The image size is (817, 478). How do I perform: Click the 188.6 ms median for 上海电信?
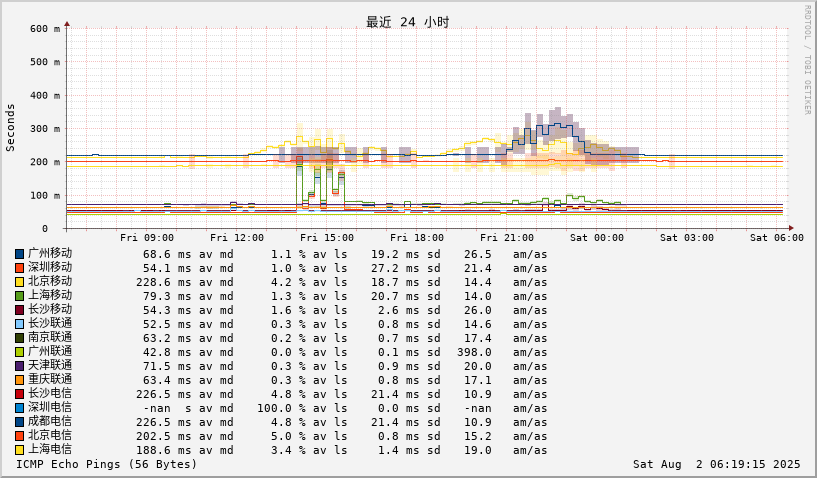click(x=164, y=451)
